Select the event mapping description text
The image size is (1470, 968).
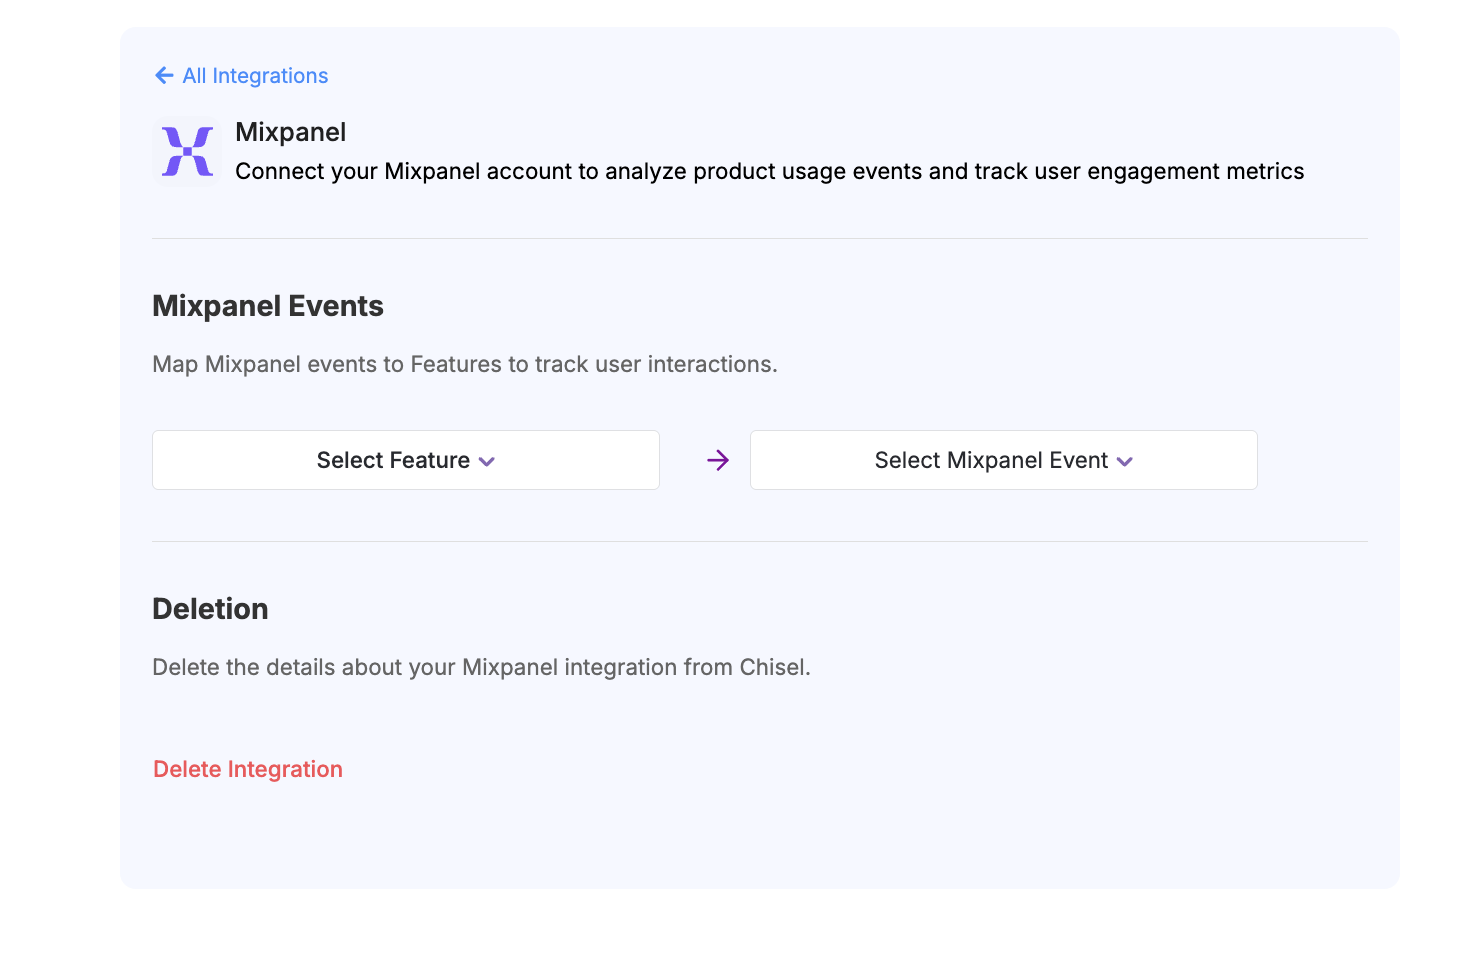coord(464,364)
